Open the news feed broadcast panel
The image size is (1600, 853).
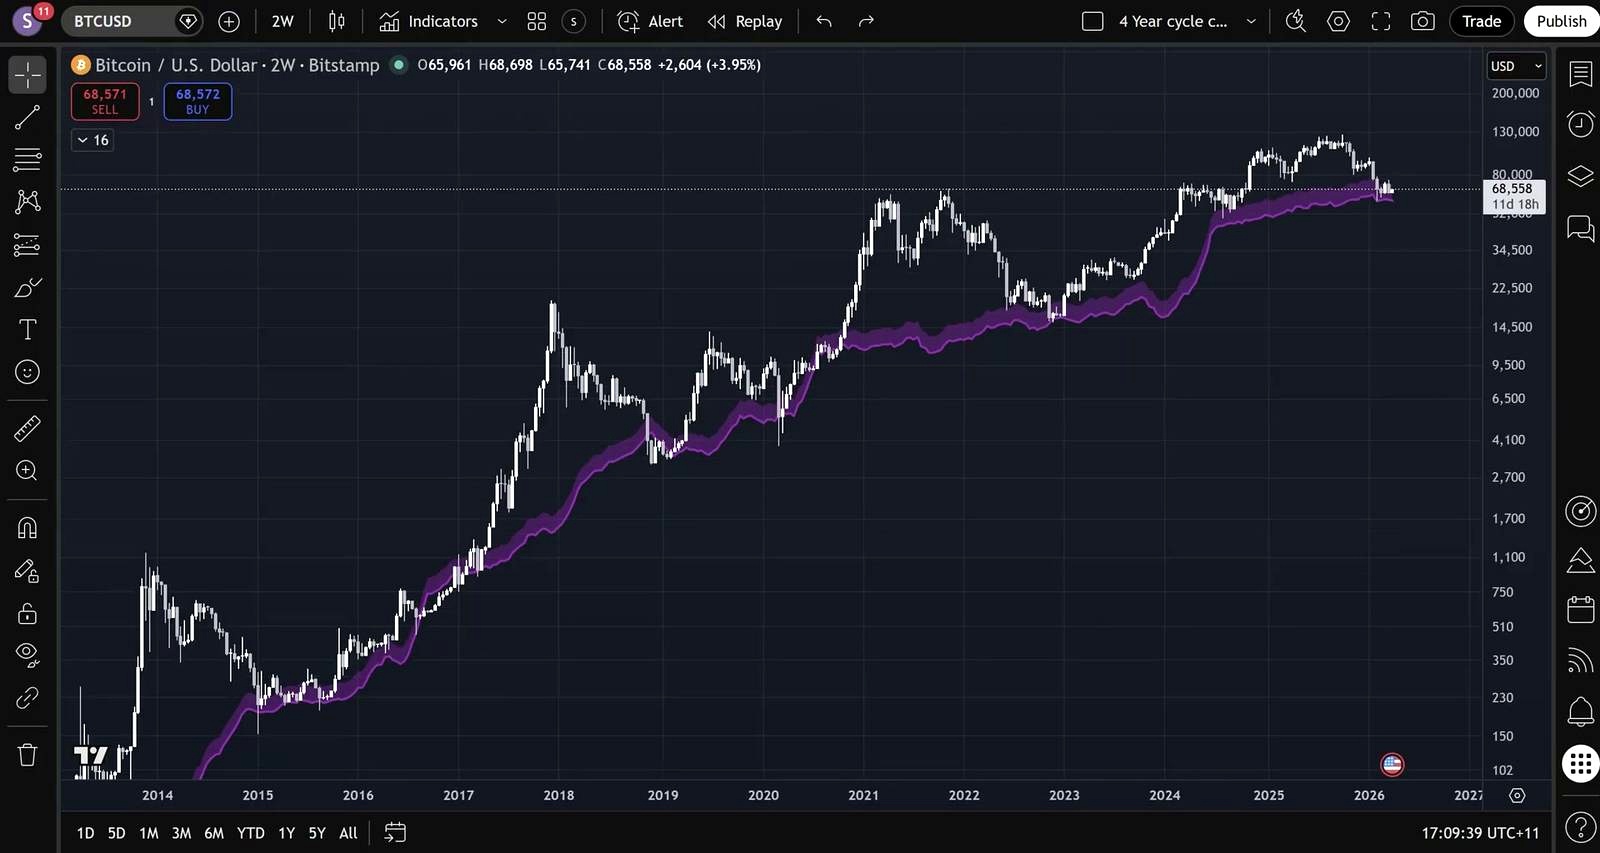[x=1580, y=660]
